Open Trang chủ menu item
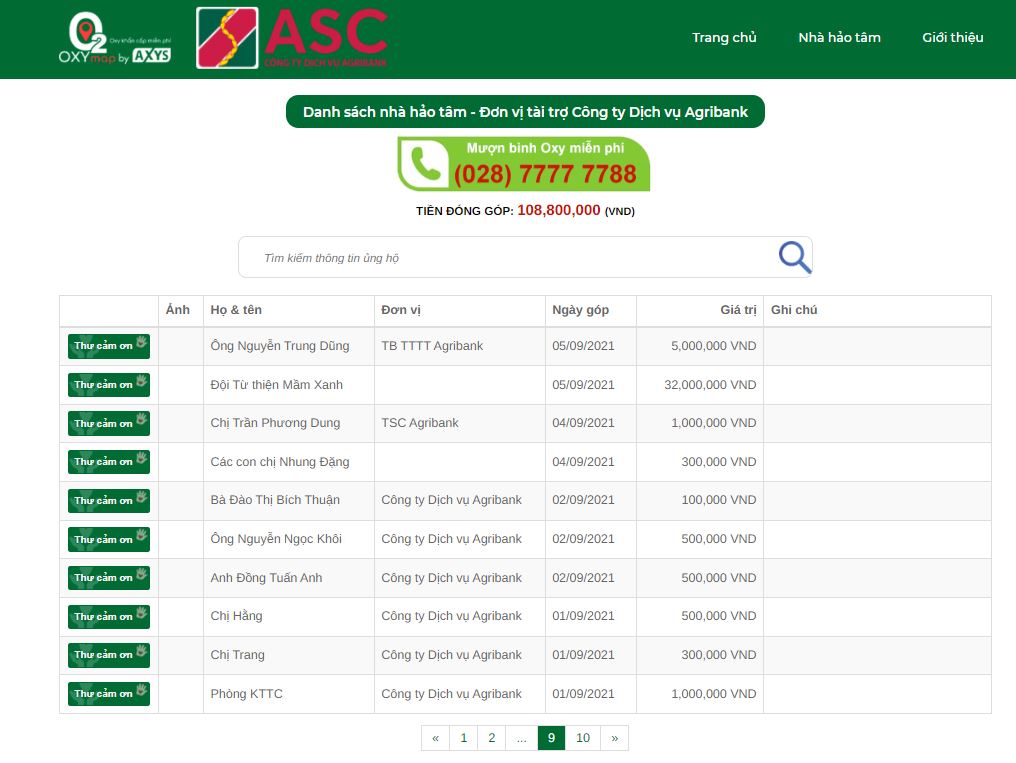1016x763 pixels. click(x=724, y=38)
